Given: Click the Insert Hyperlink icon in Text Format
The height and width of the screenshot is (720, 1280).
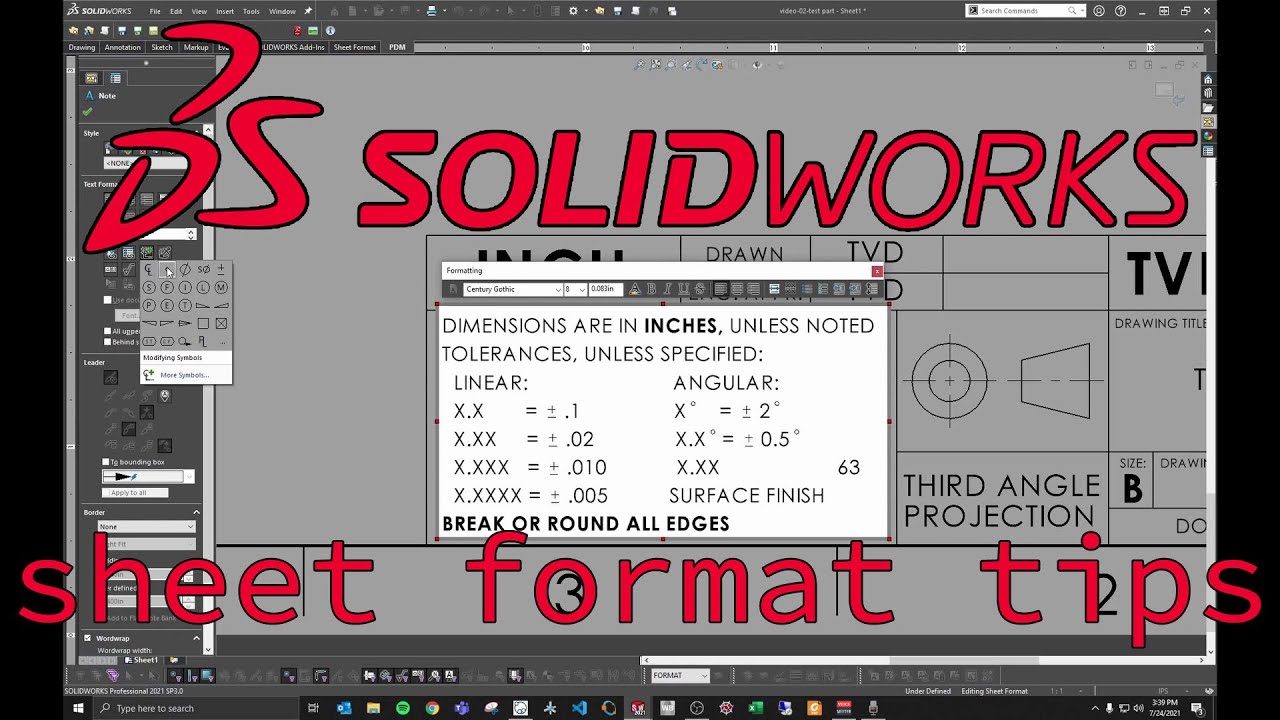Looking at the screenshot, I should pos(110,252).
